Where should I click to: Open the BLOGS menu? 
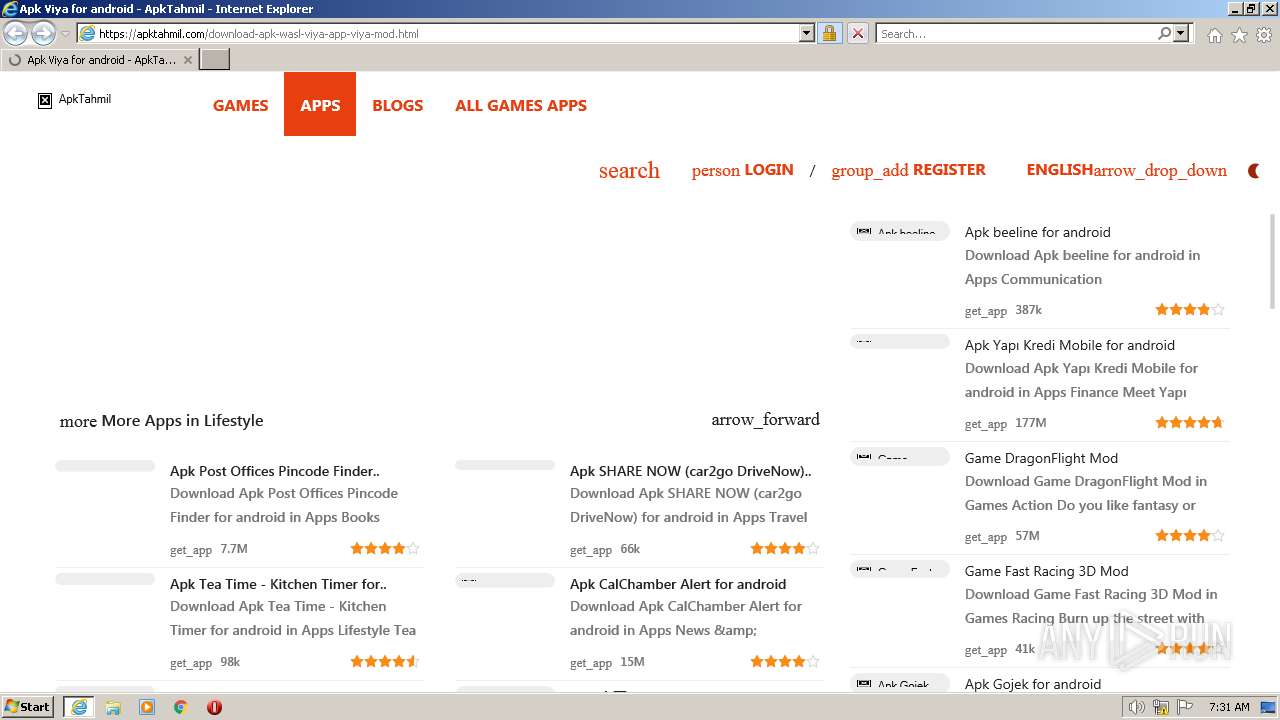pyautogui.click(x=397, y=105)
